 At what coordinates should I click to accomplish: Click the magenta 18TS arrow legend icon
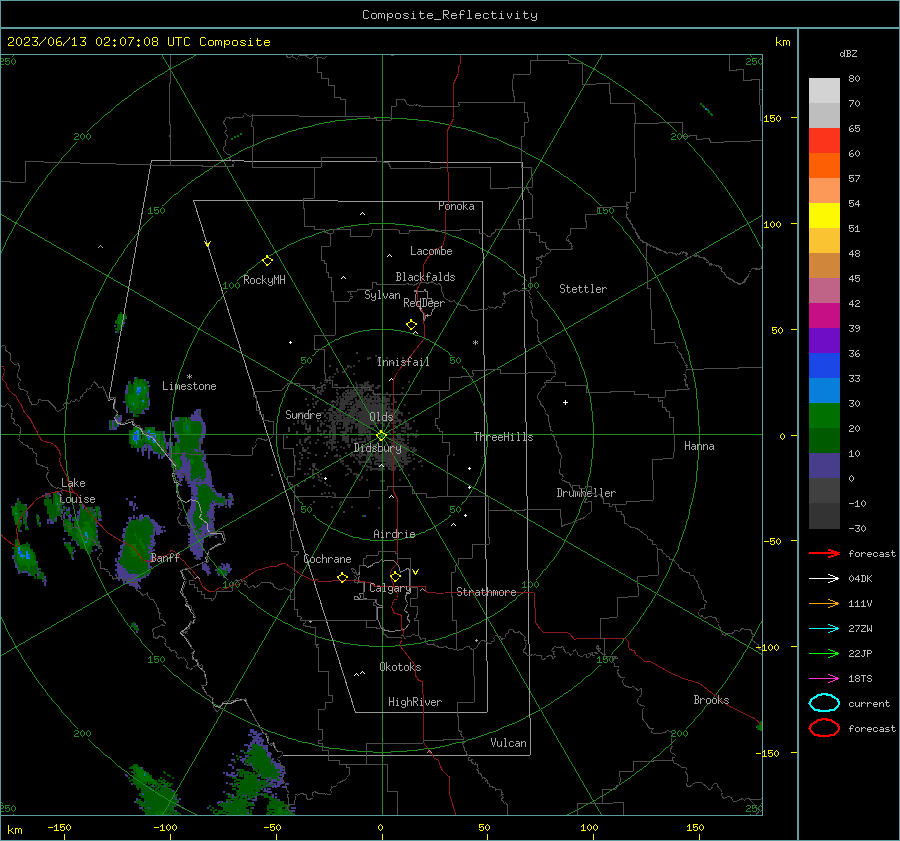click(824, 678)
